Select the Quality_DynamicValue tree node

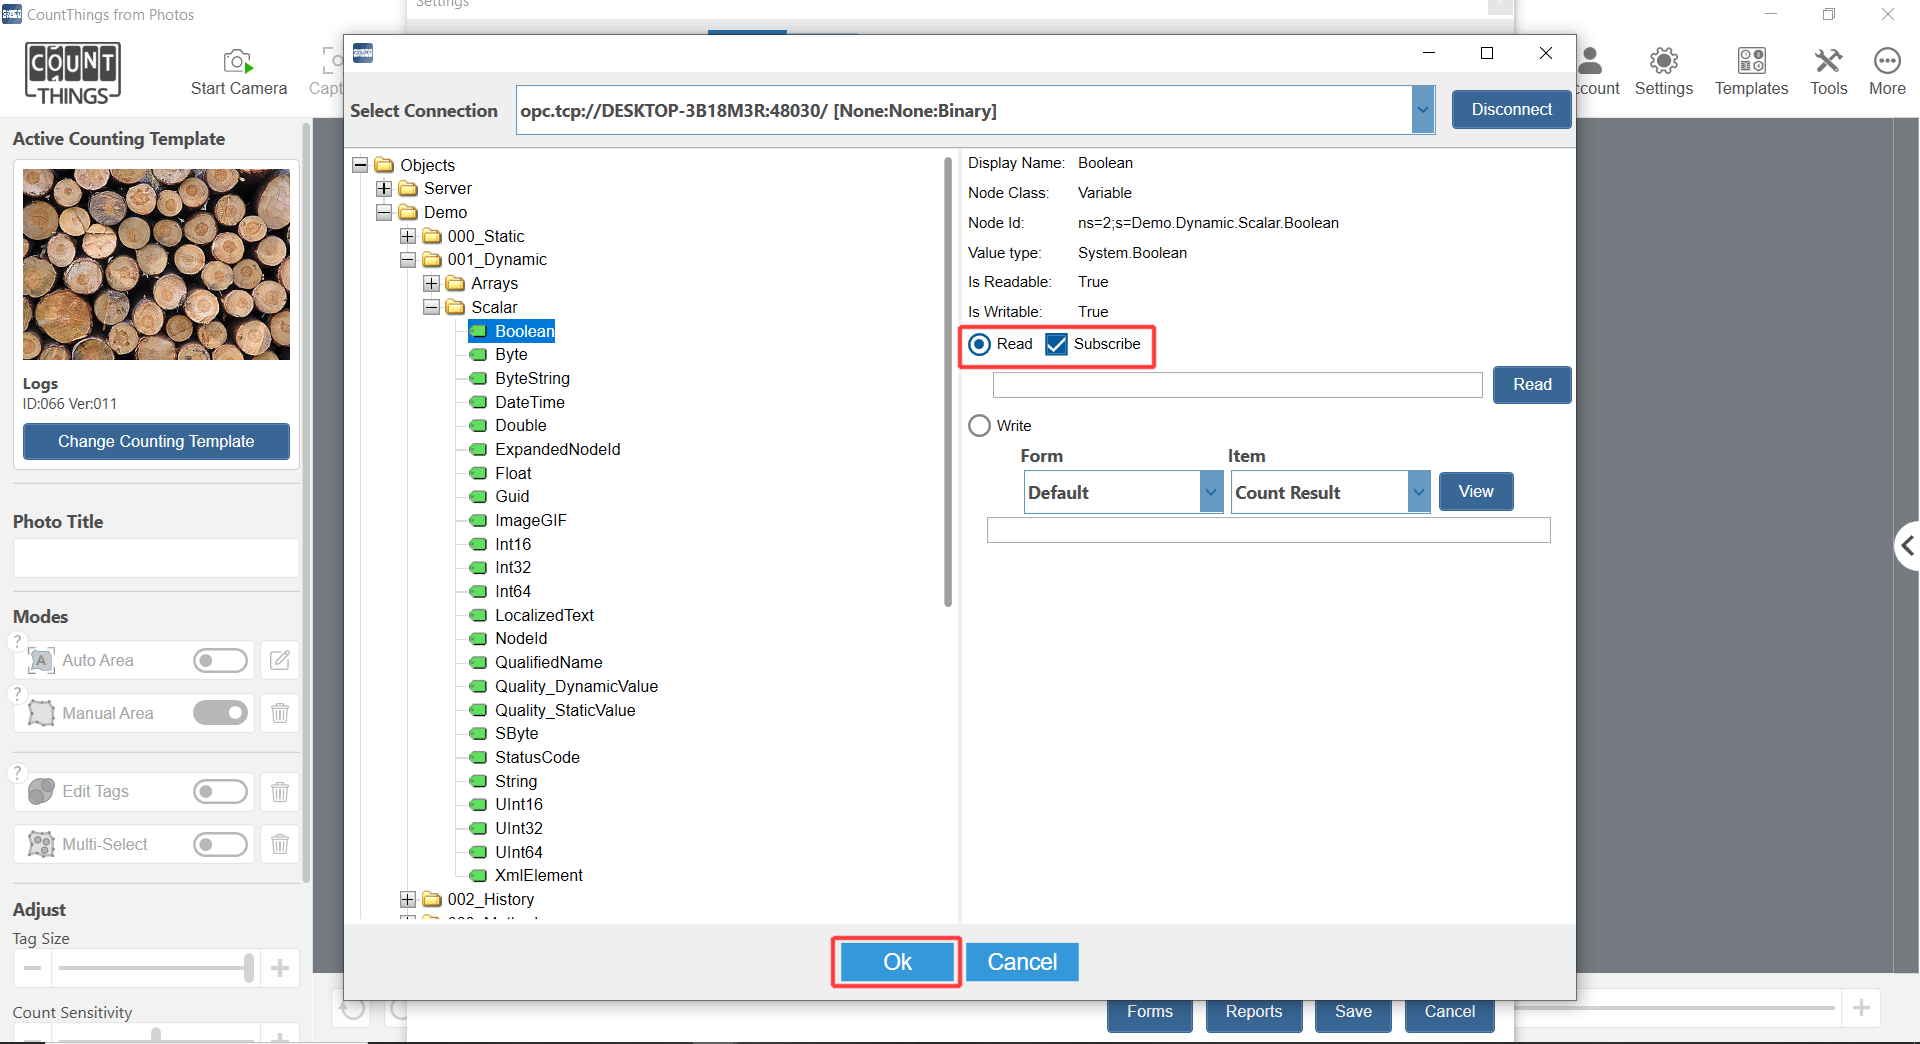click(x=576, y=686)
